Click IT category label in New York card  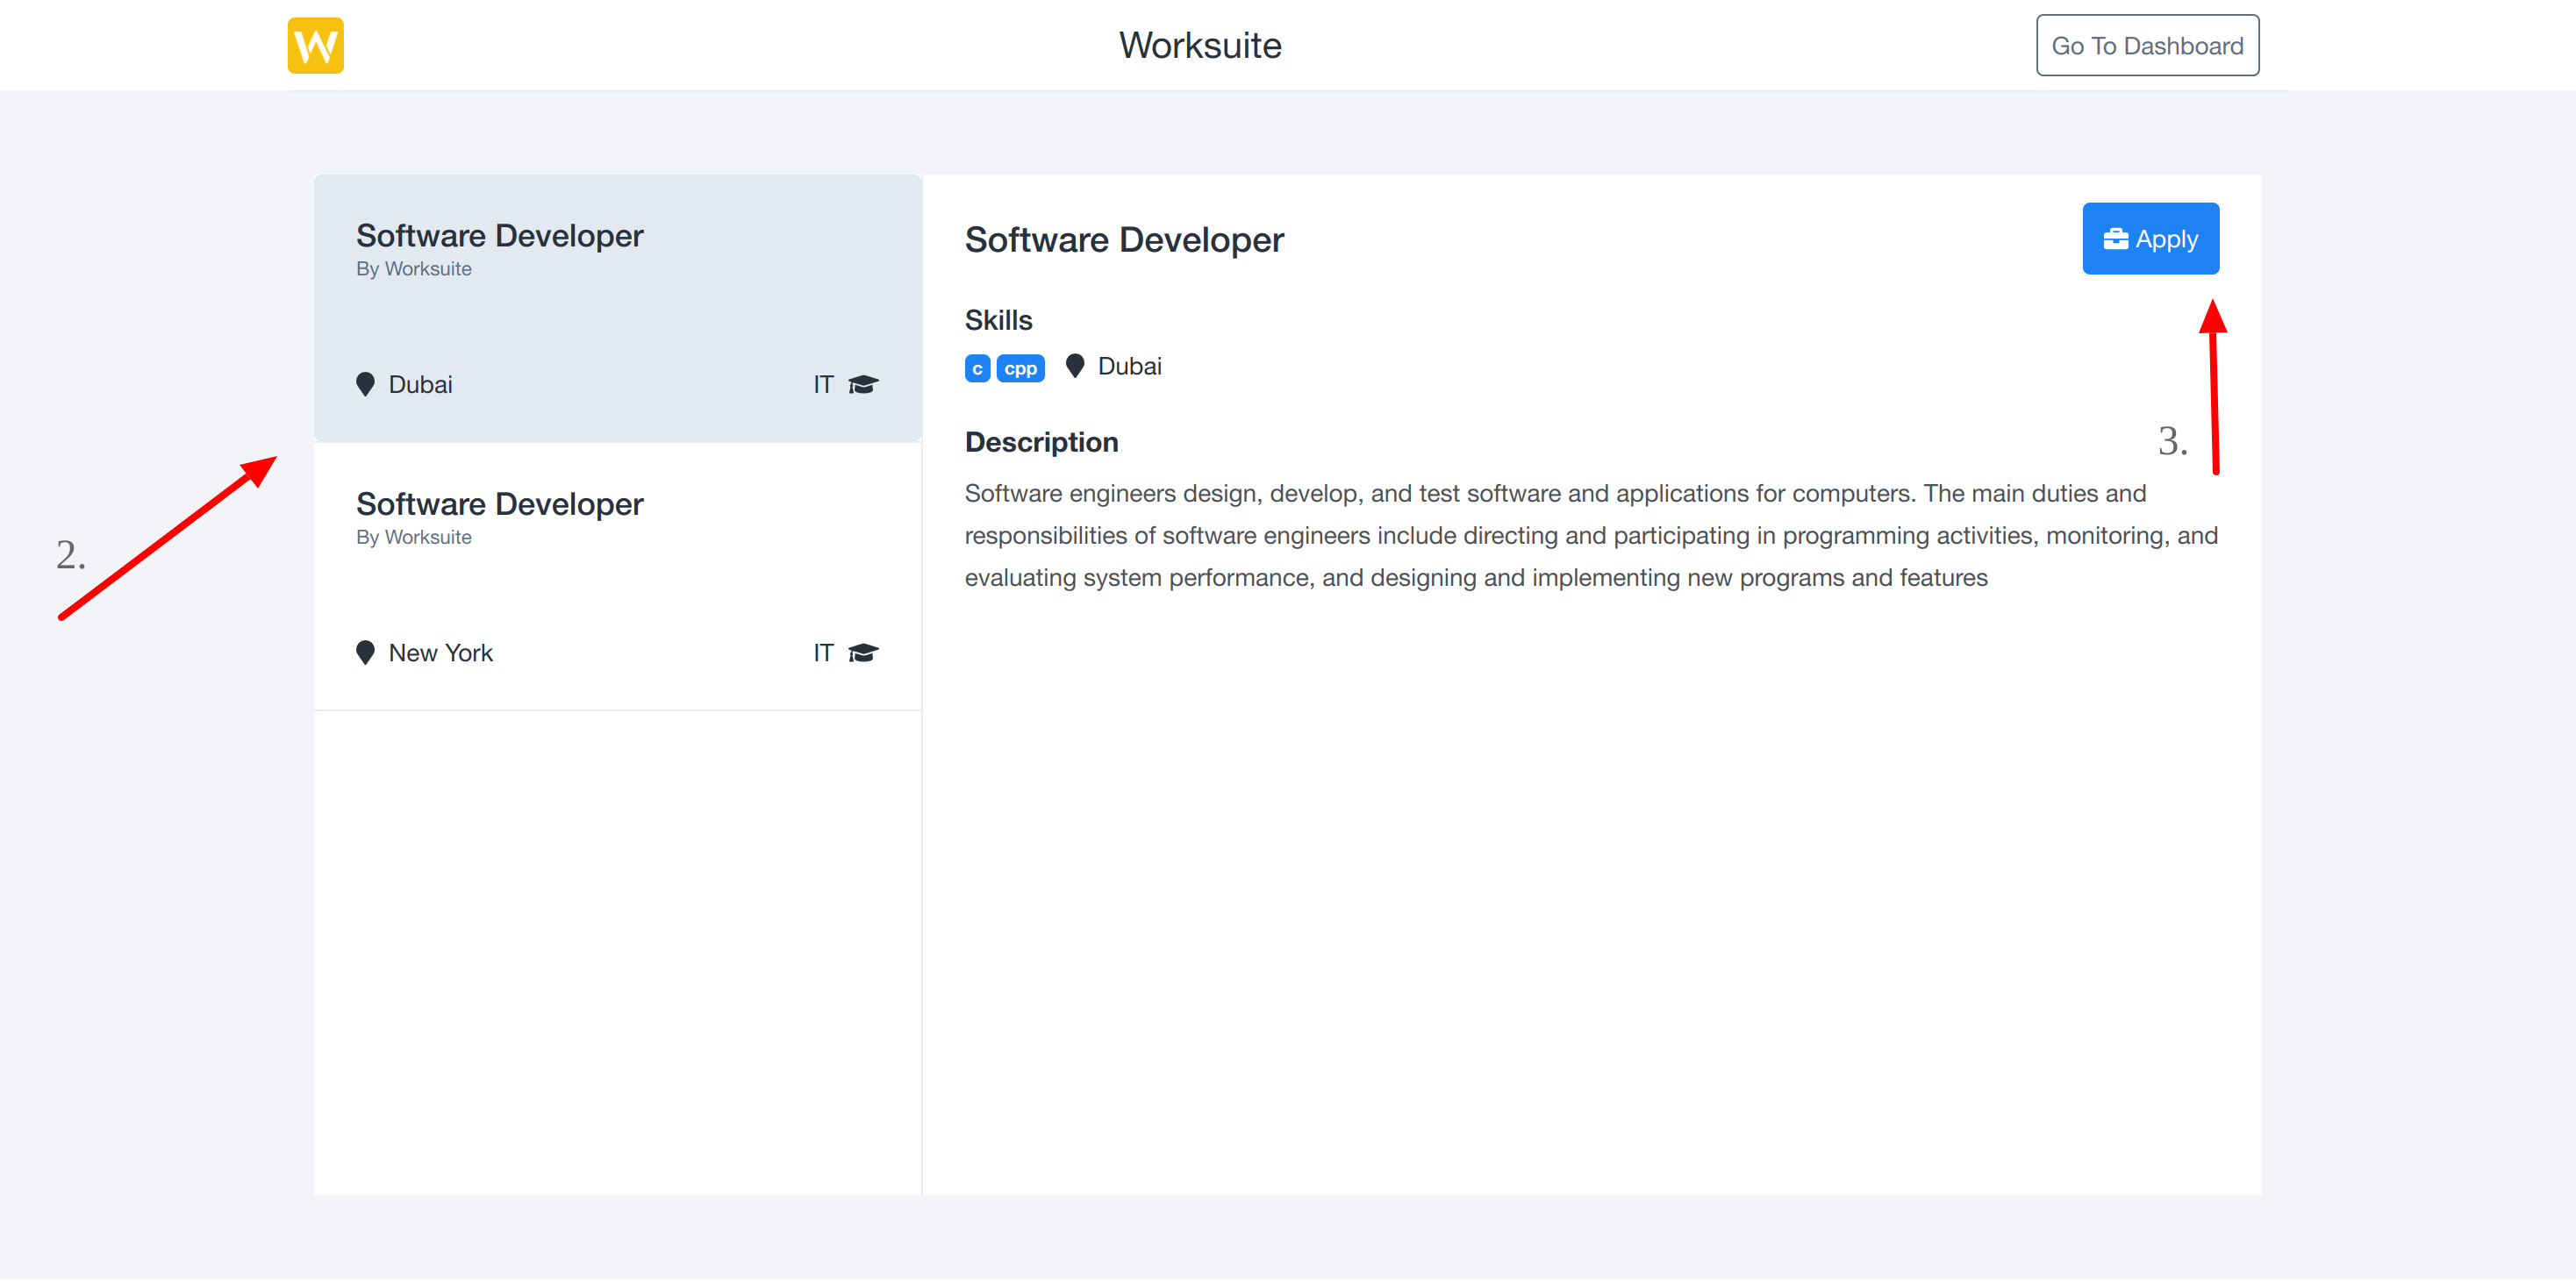pyautogui.click(x=822, y=652)
